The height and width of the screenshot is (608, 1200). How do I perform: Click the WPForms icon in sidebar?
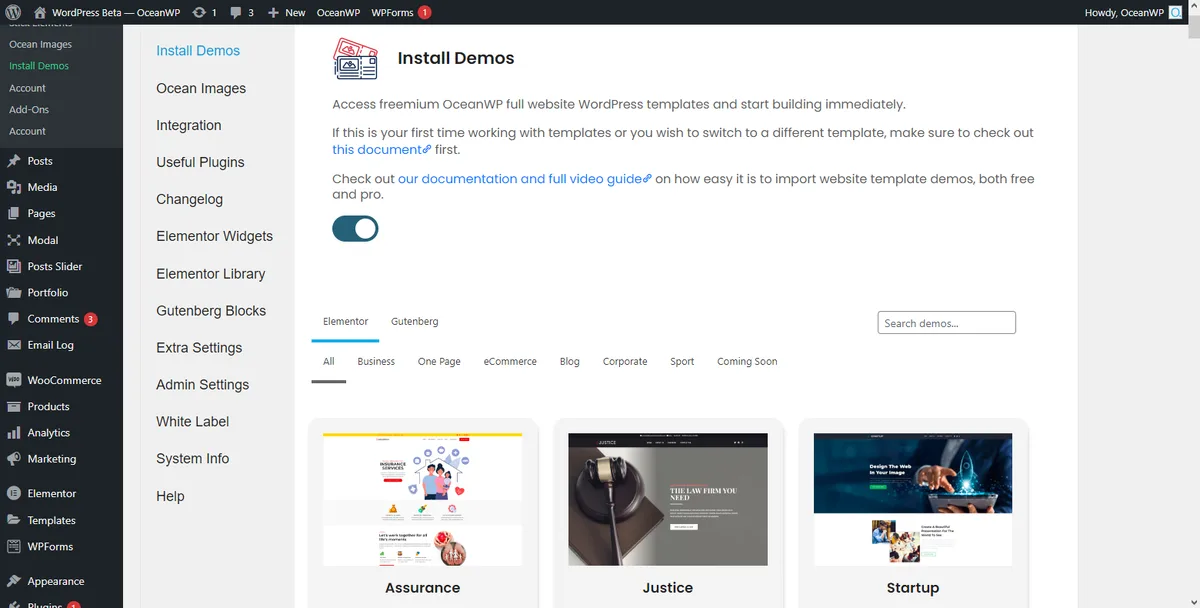(14, 546)
